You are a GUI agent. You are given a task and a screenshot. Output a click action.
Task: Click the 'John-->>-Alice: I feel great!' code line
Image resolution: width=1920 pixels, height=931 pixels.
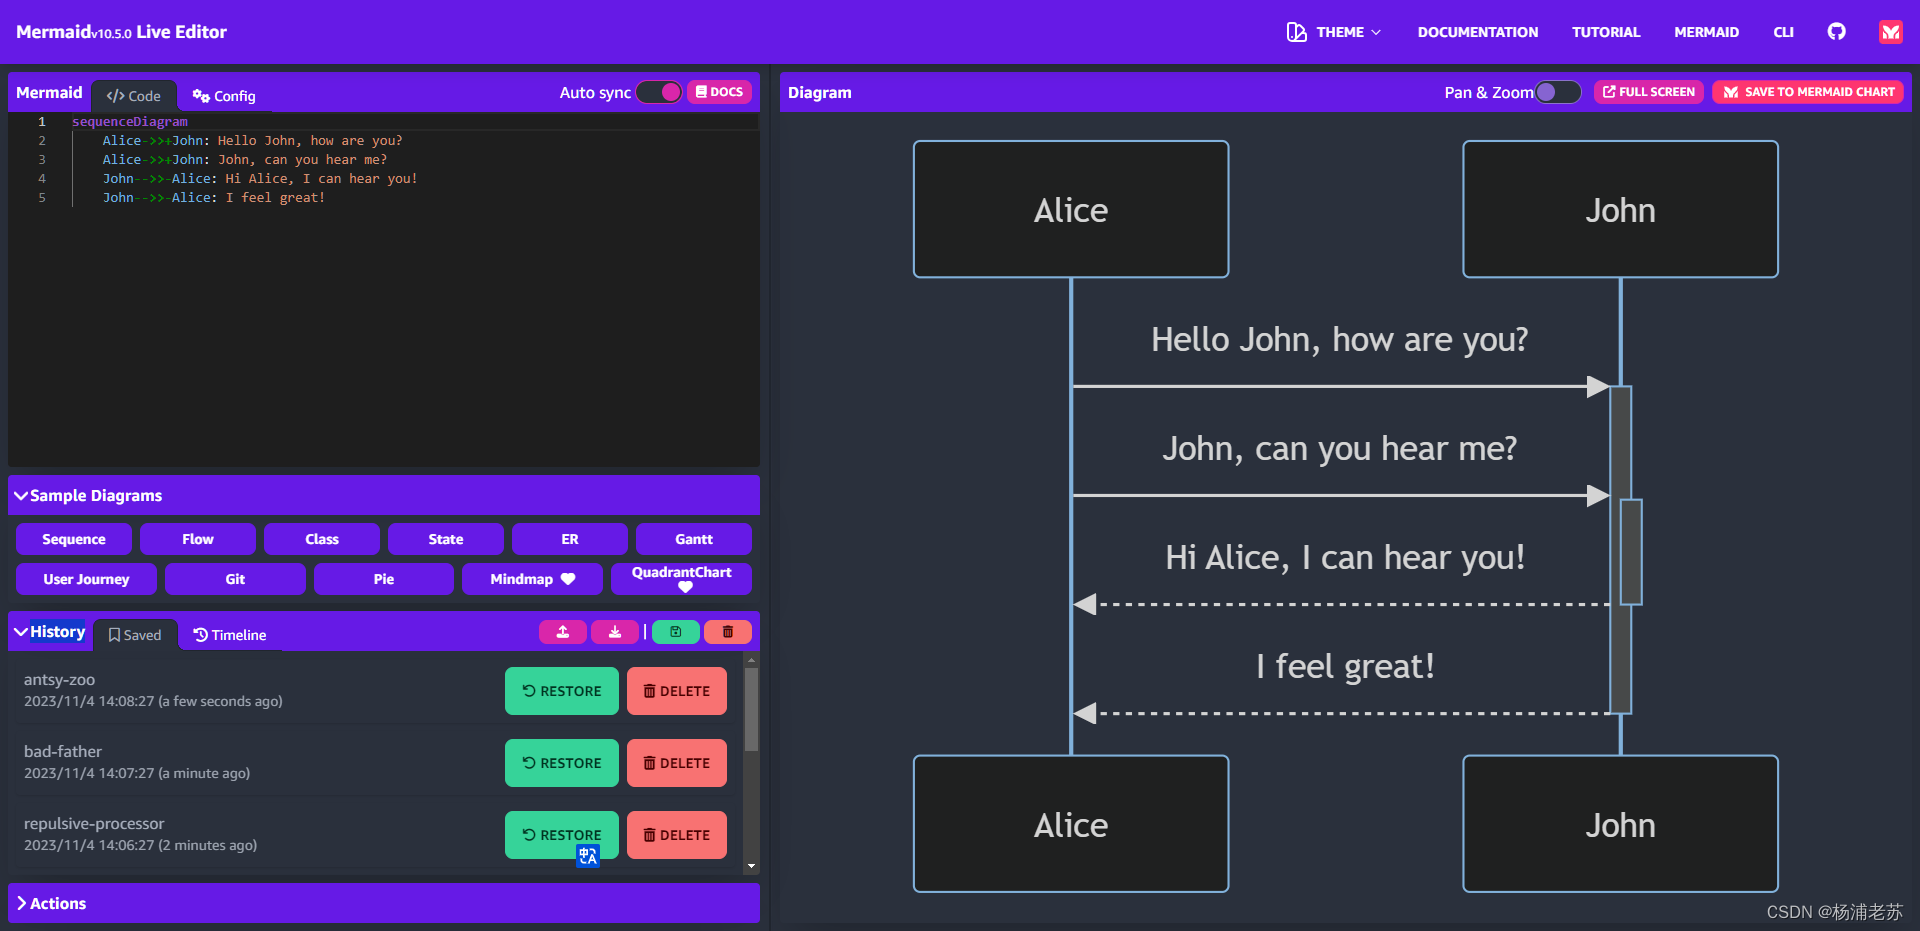[x=214, y=198]
